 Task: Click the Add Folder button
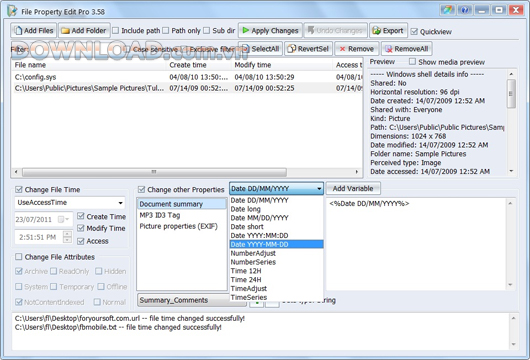[x=84, y=31]
